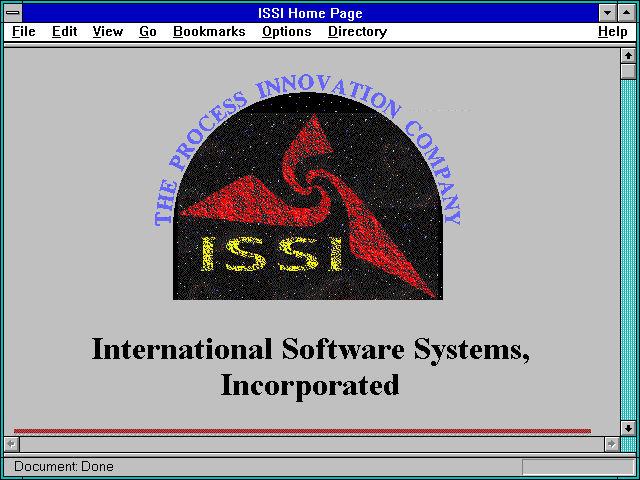Click the horizontal scrollbar track

(x=311, y=444)
